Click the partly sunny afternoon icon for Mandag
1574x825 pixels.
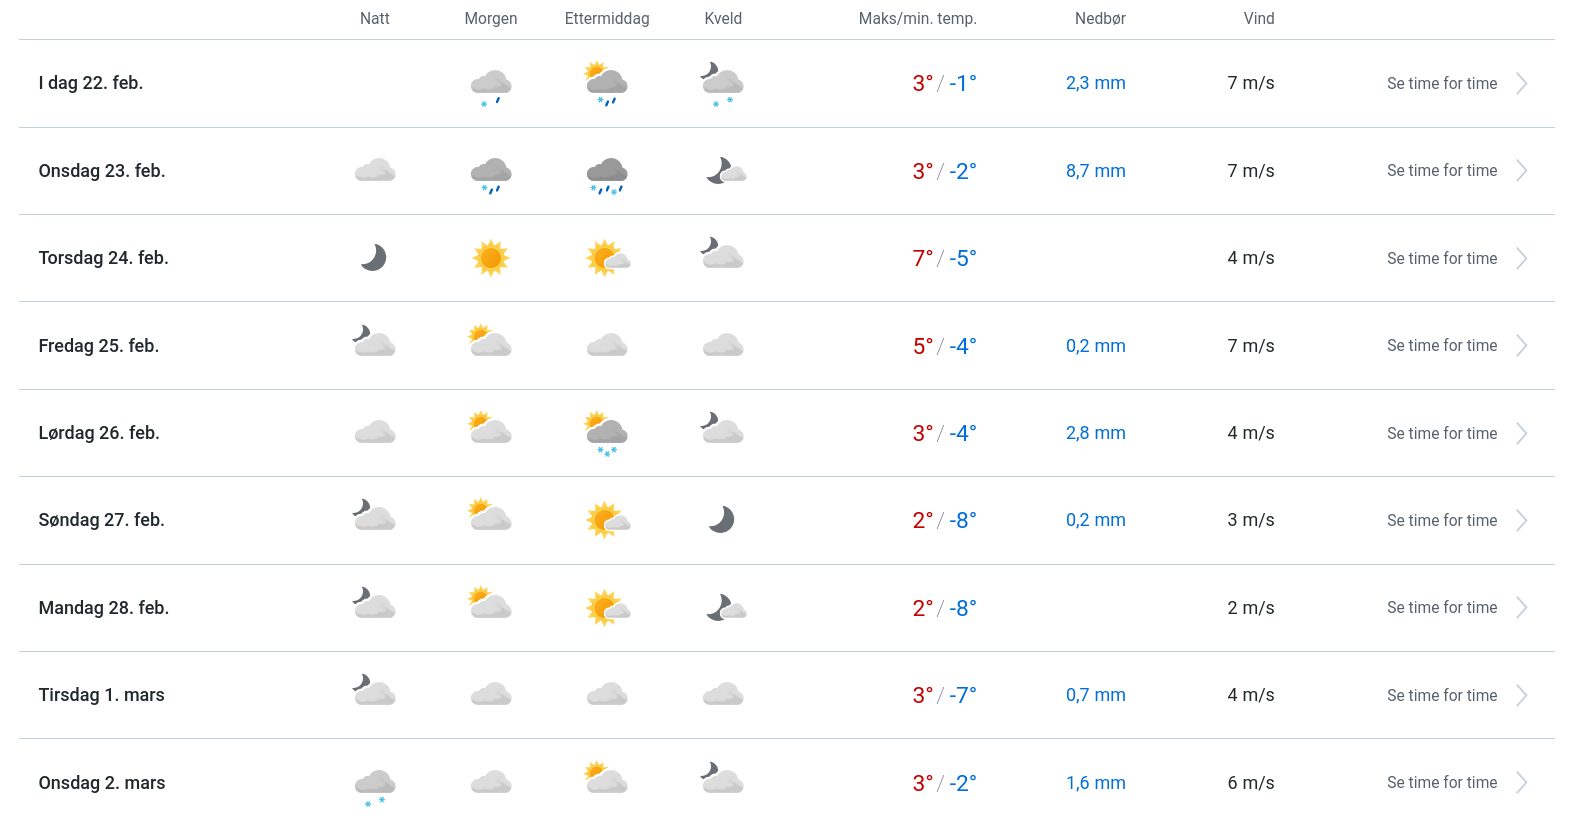607,608
